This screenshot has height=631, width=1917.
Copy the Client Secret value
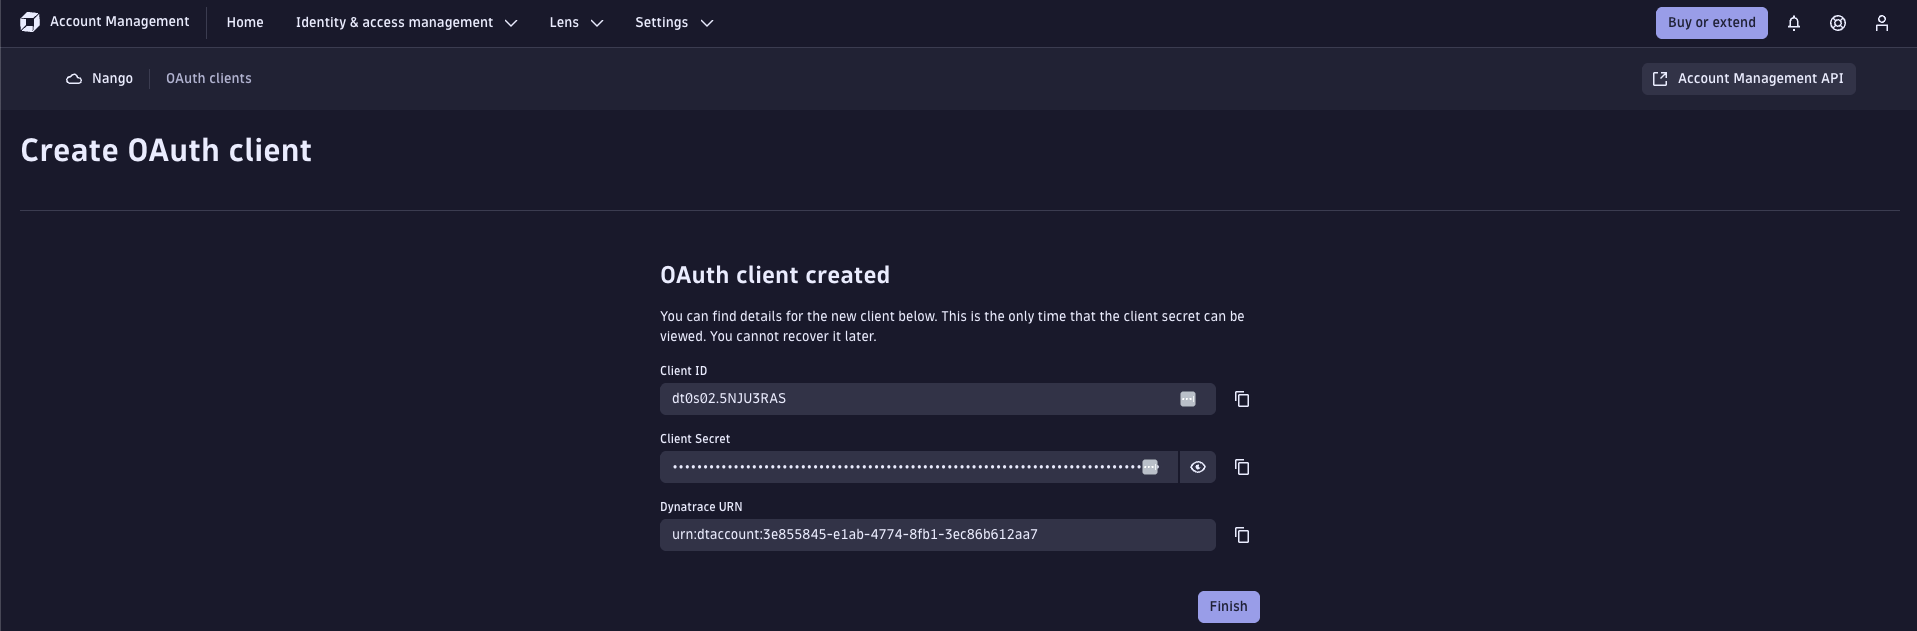[x=1242, y=467]
